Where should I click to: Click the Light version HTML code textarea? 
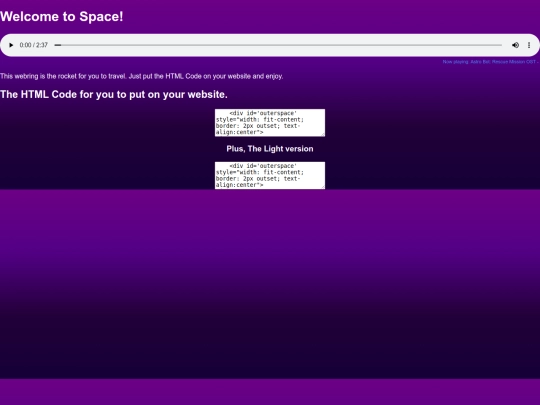[x=270, y=175]
